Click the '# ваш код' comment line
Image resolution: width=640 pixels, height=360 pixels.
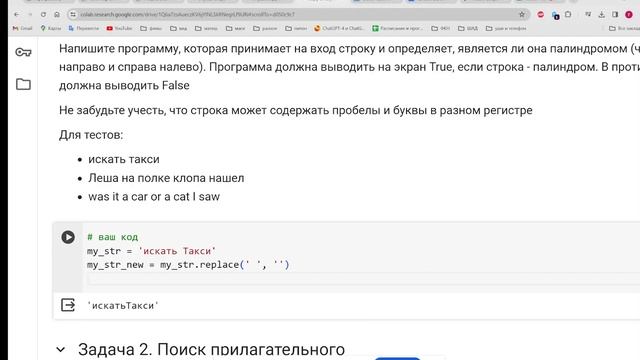click(x=113, y=237)
